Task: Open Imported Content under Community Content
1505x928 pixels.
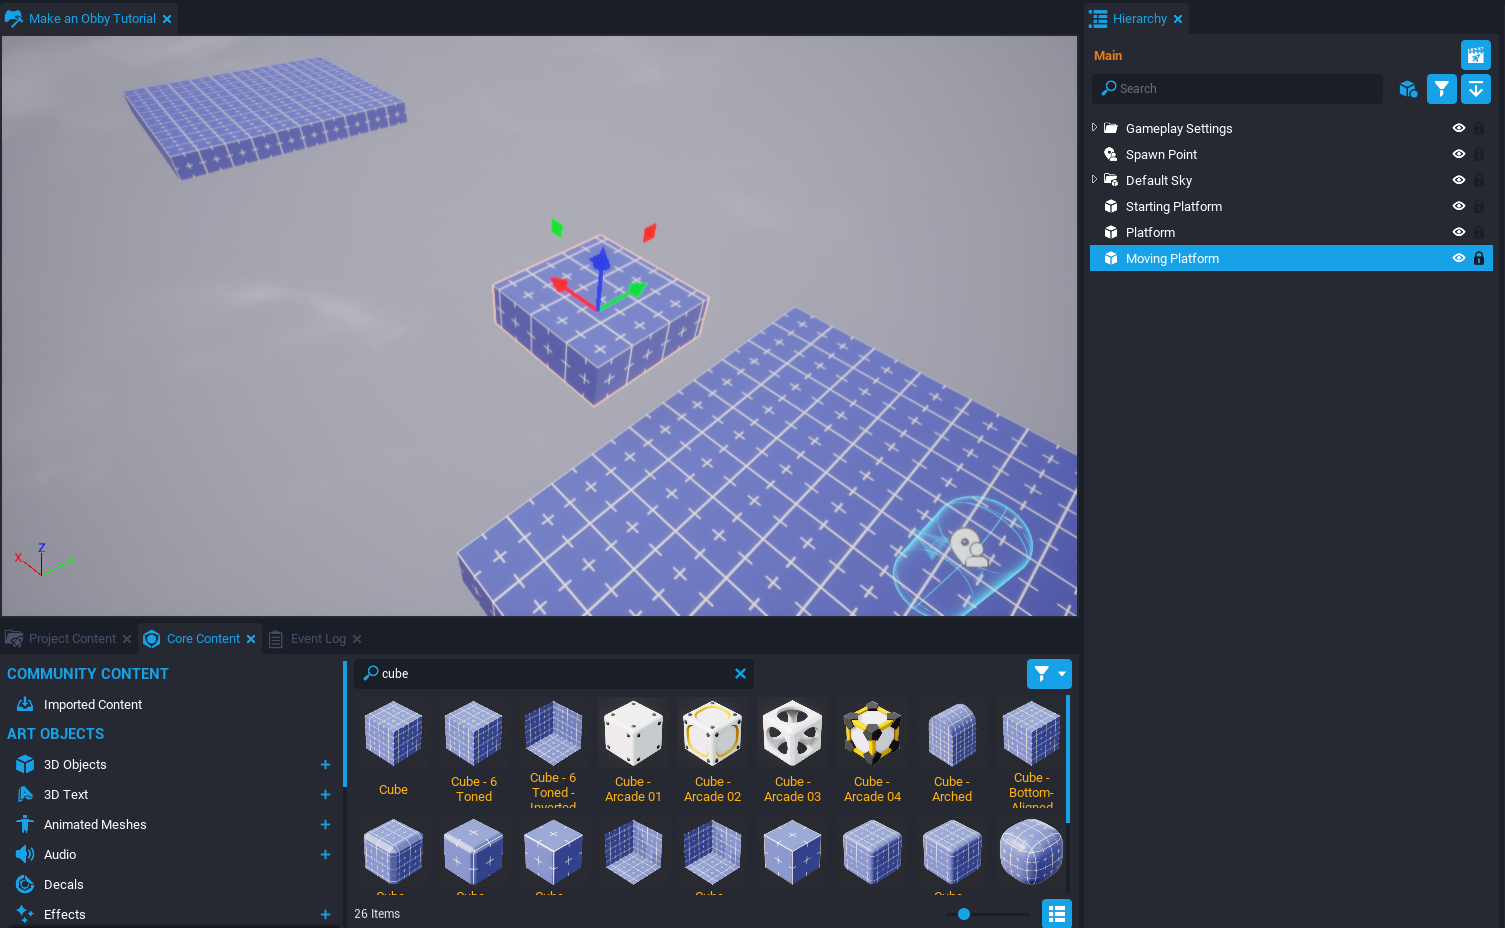Action: [x=92, y=704]
